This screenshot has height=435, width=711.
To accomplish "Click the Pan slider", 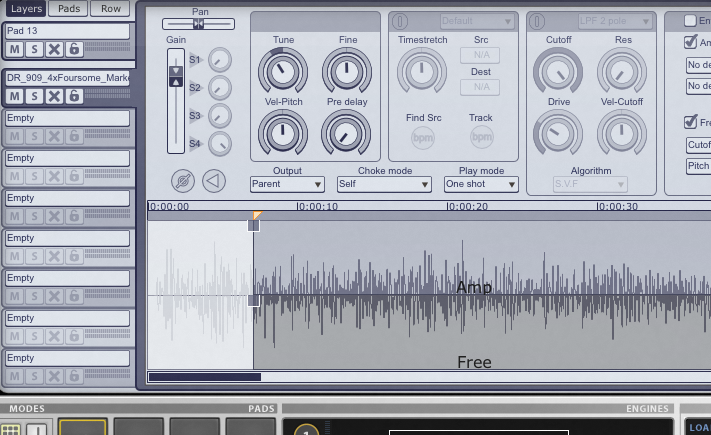I will pyautogui.click(x=198, y=23).
